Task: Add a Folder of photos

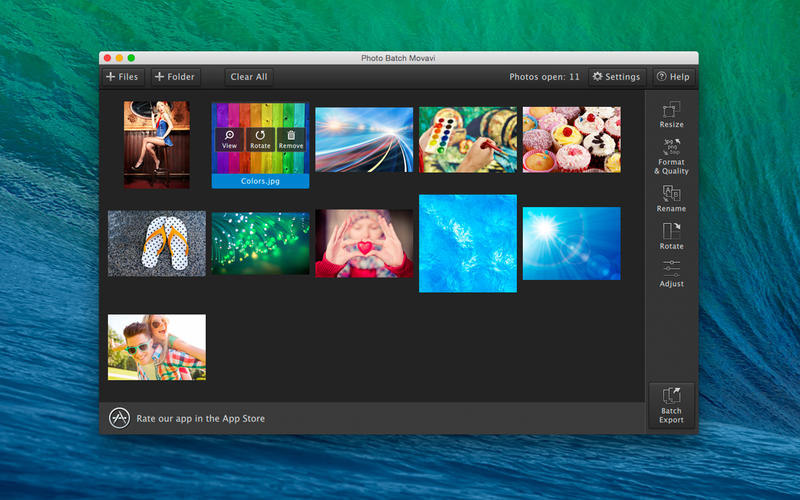Action: tap(175, 77)
